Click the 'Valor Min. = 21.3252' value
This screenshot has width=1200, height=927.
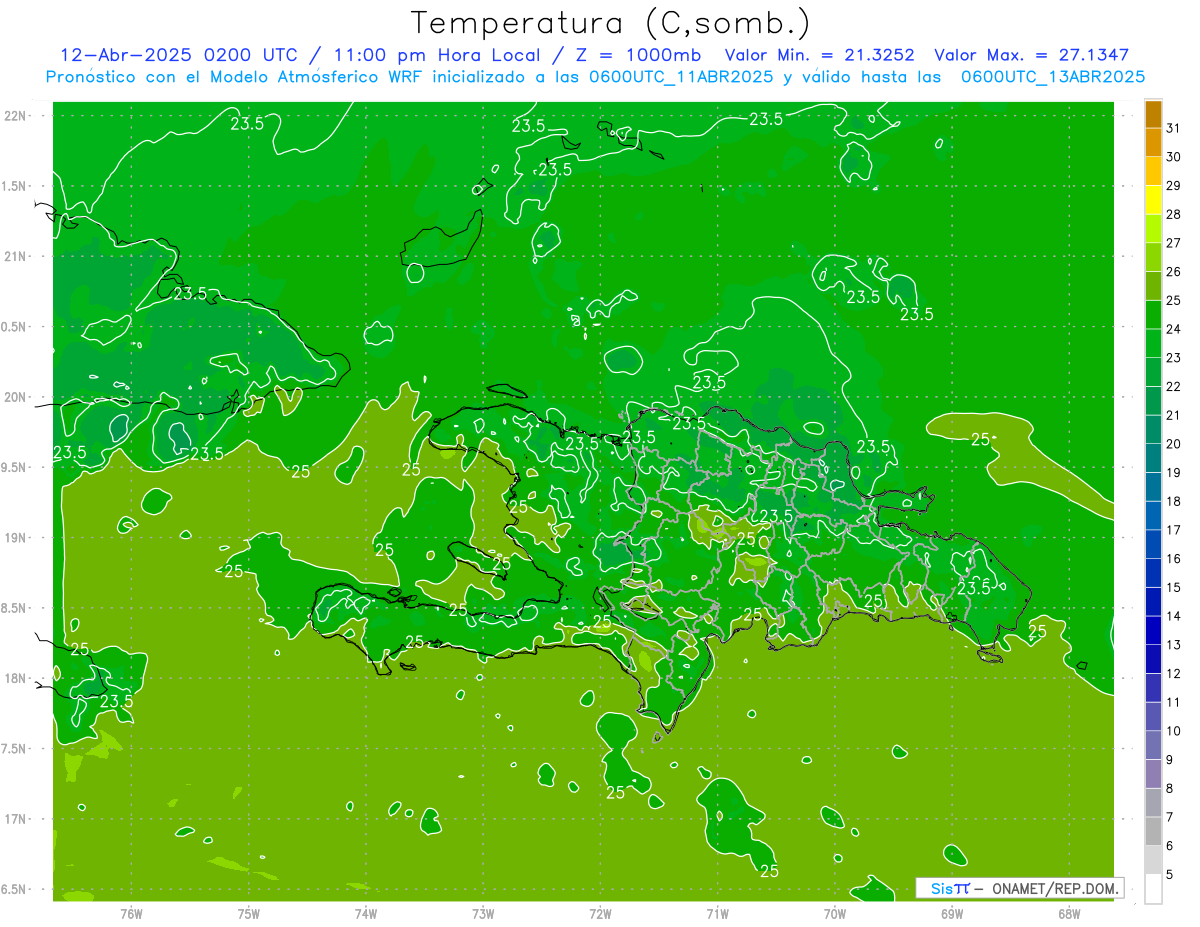819,55
